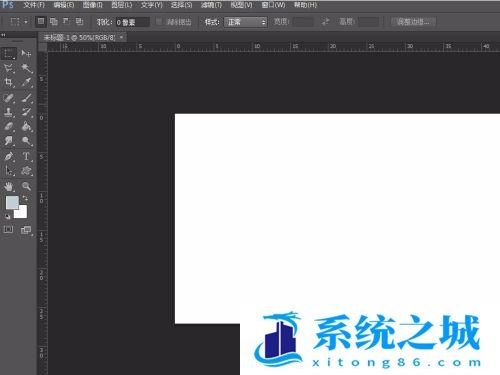Swap foreground and background colors
This screenshot has width=500, height=375.
pyautogui.click(x=25, y=198)
